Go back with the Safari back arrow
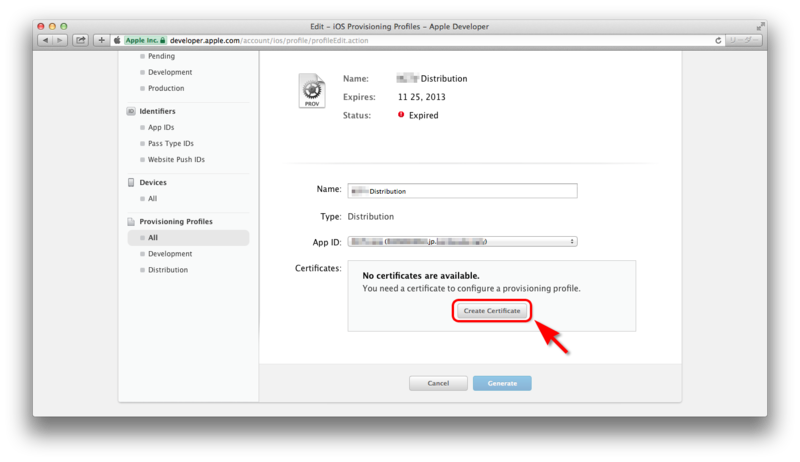This screenshot has width=800, height=462. pyautogui.click(x=45, y=40)
